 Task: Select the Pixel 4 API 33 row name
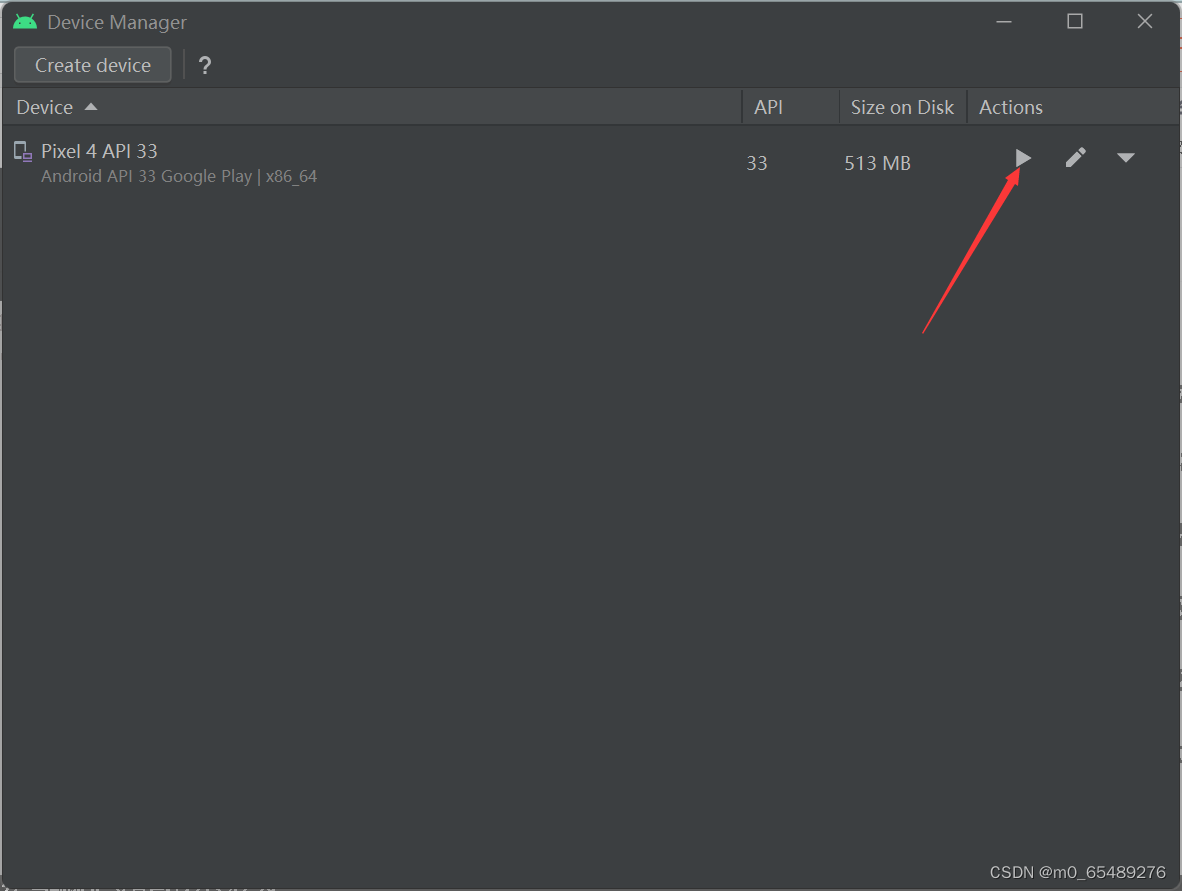coord(100,152)
